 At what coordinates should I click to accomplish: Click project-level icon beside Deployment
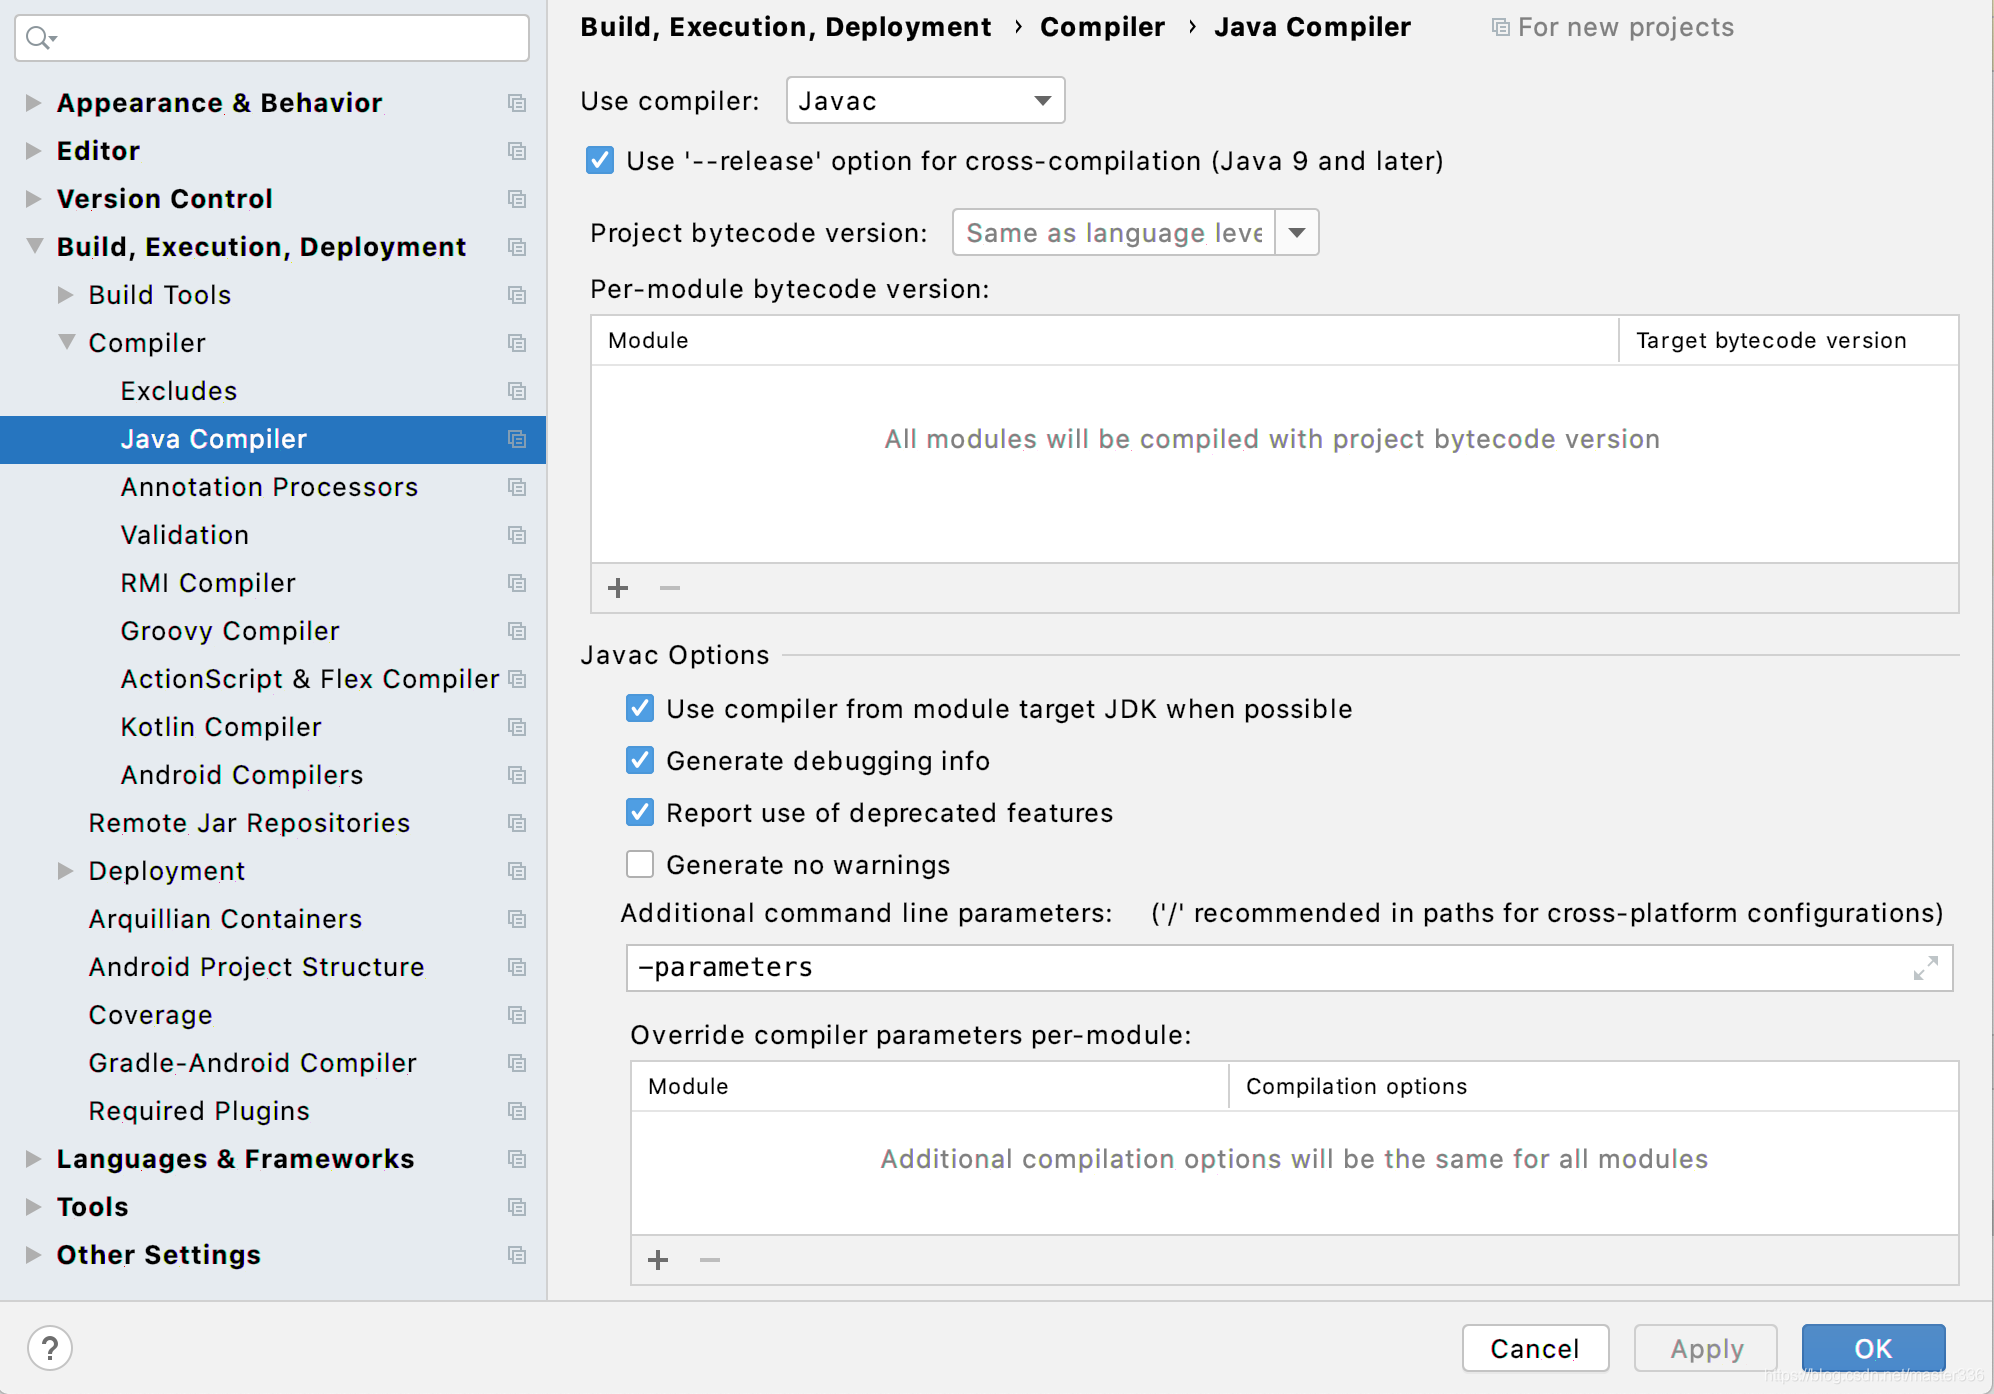[517, 871]
